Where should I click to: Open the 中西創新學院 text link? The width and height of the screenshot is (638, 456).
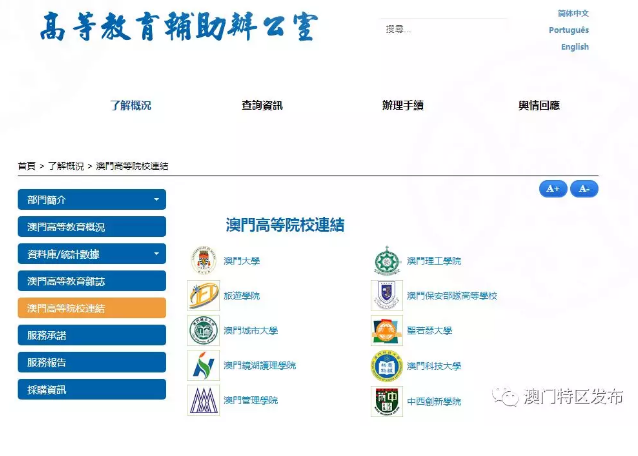tap(434, 401)
